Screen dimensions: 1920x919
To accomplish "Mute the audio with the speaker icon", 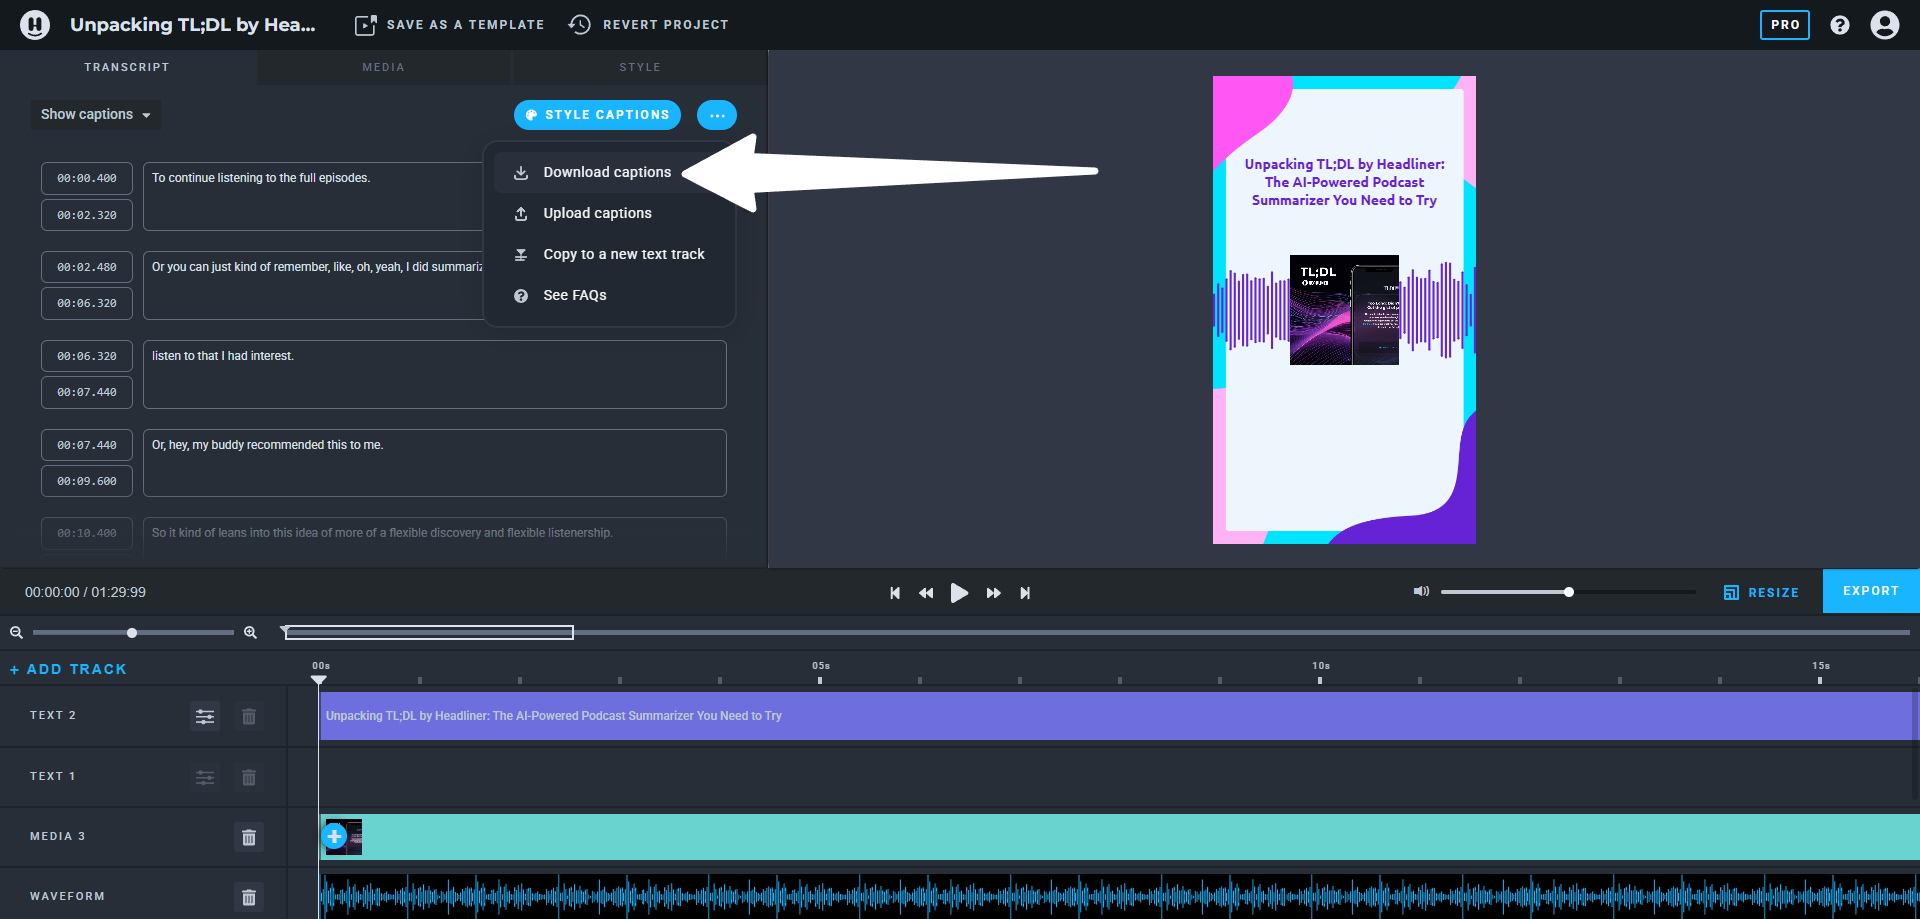I will point(1421,592).
